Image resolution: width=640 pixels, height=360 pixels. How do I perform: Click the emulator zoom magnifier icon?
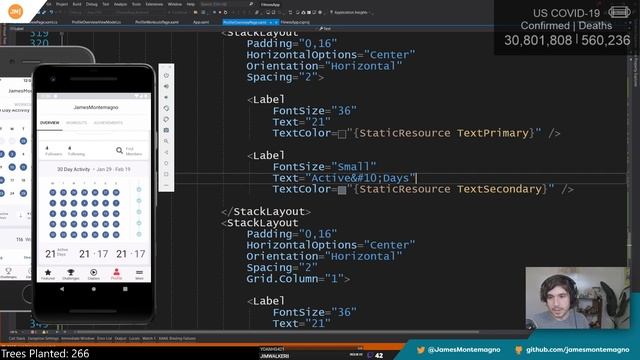tap(166, 141)
